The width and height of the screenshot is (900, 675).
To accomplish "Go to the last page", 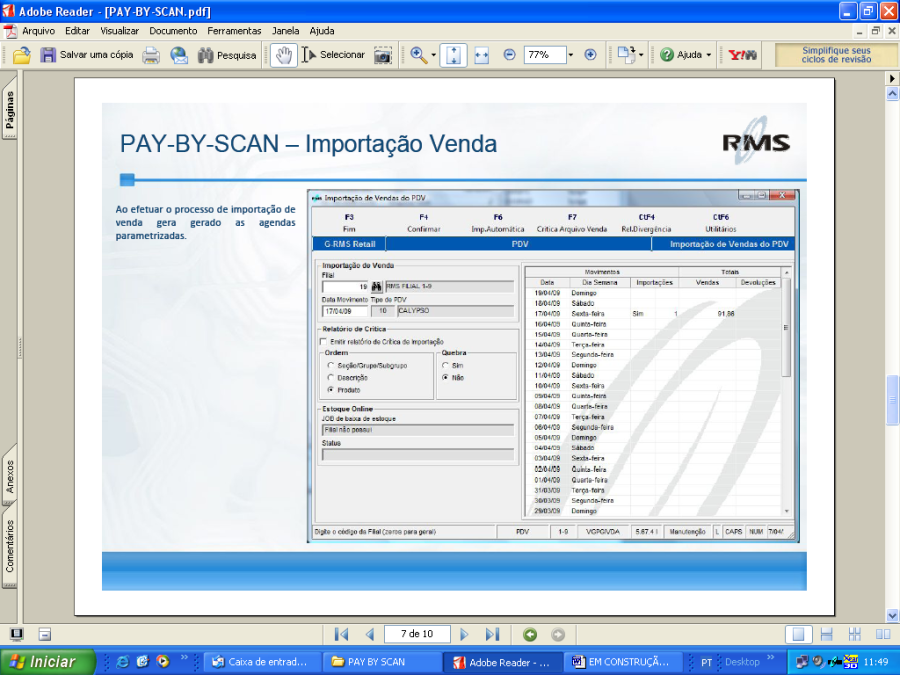I will tap(492, 634).
